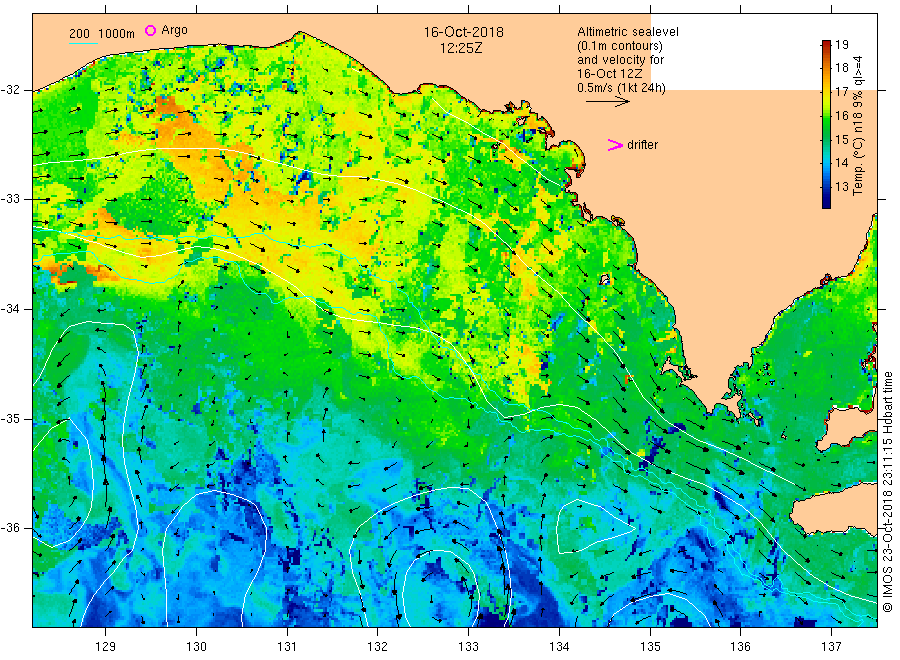This screenshot has height=660, width=900.
Task: Click the 129 longitude axis label
Action: (106, 646)
